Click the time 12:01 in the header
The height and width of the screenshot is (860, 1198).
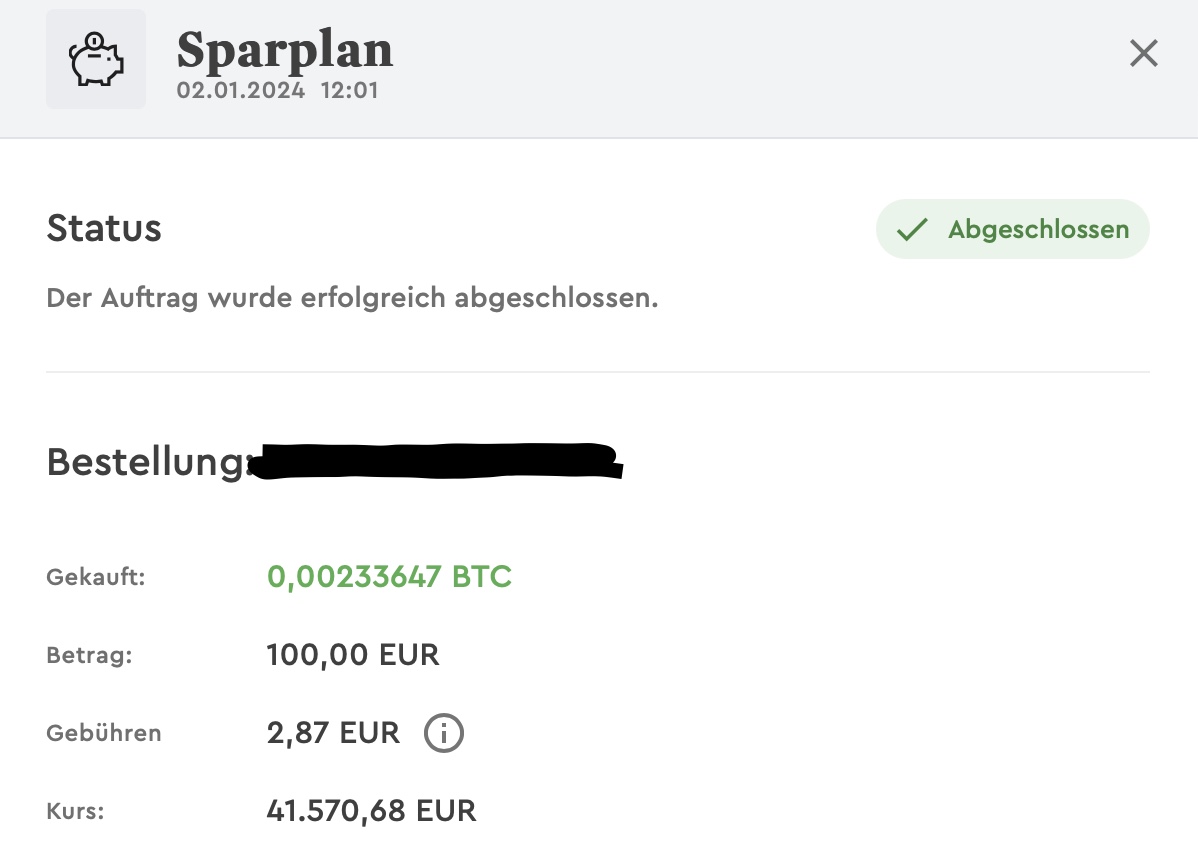[x=349, y=90]
